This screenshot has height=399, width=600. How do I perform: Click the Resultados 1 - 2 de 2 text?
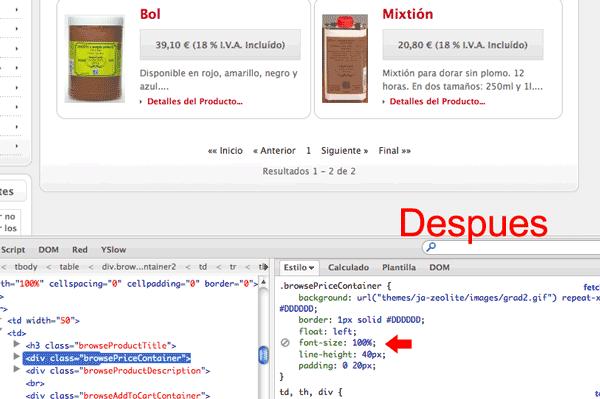(x=309, y=171)
